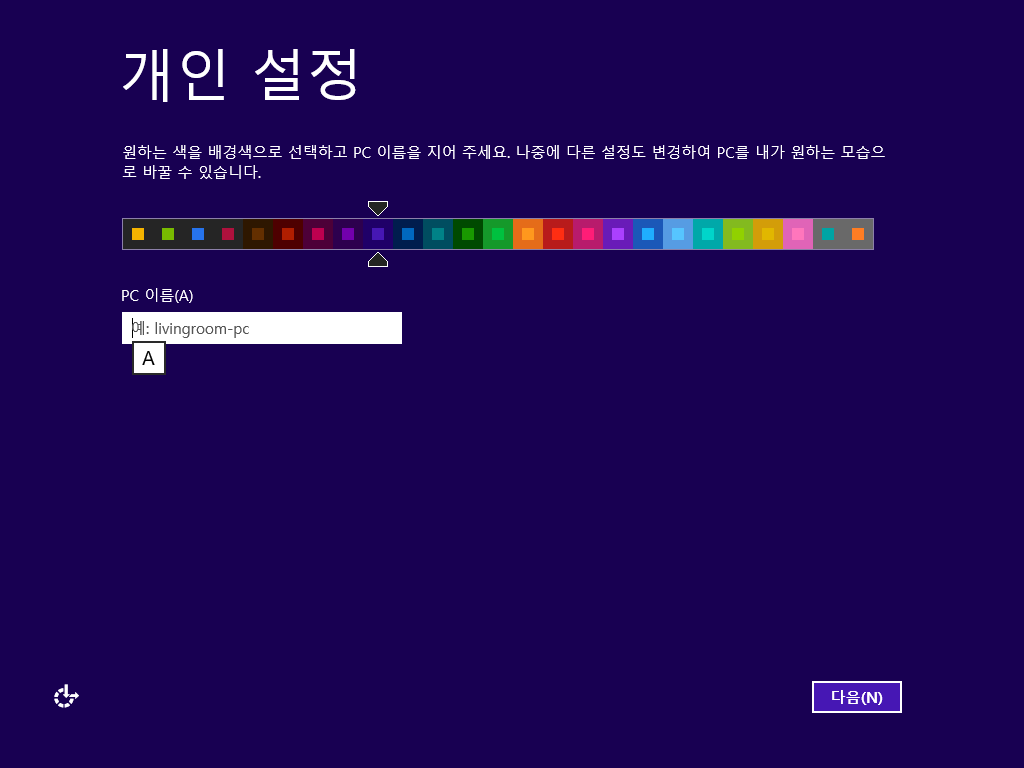
Task: Select the lime green swatch near gold
Action: click(x=739, y=234)
